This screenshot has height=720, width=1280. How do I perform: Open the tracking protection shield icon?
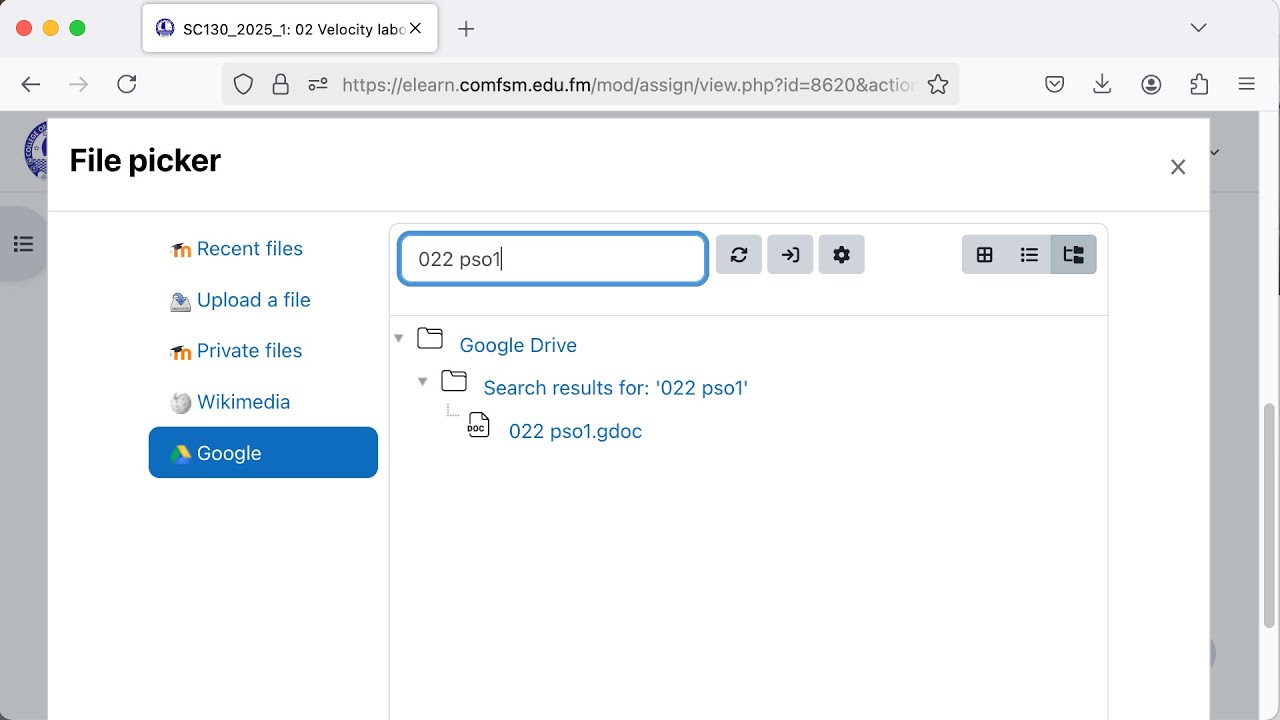coord(243,85)
